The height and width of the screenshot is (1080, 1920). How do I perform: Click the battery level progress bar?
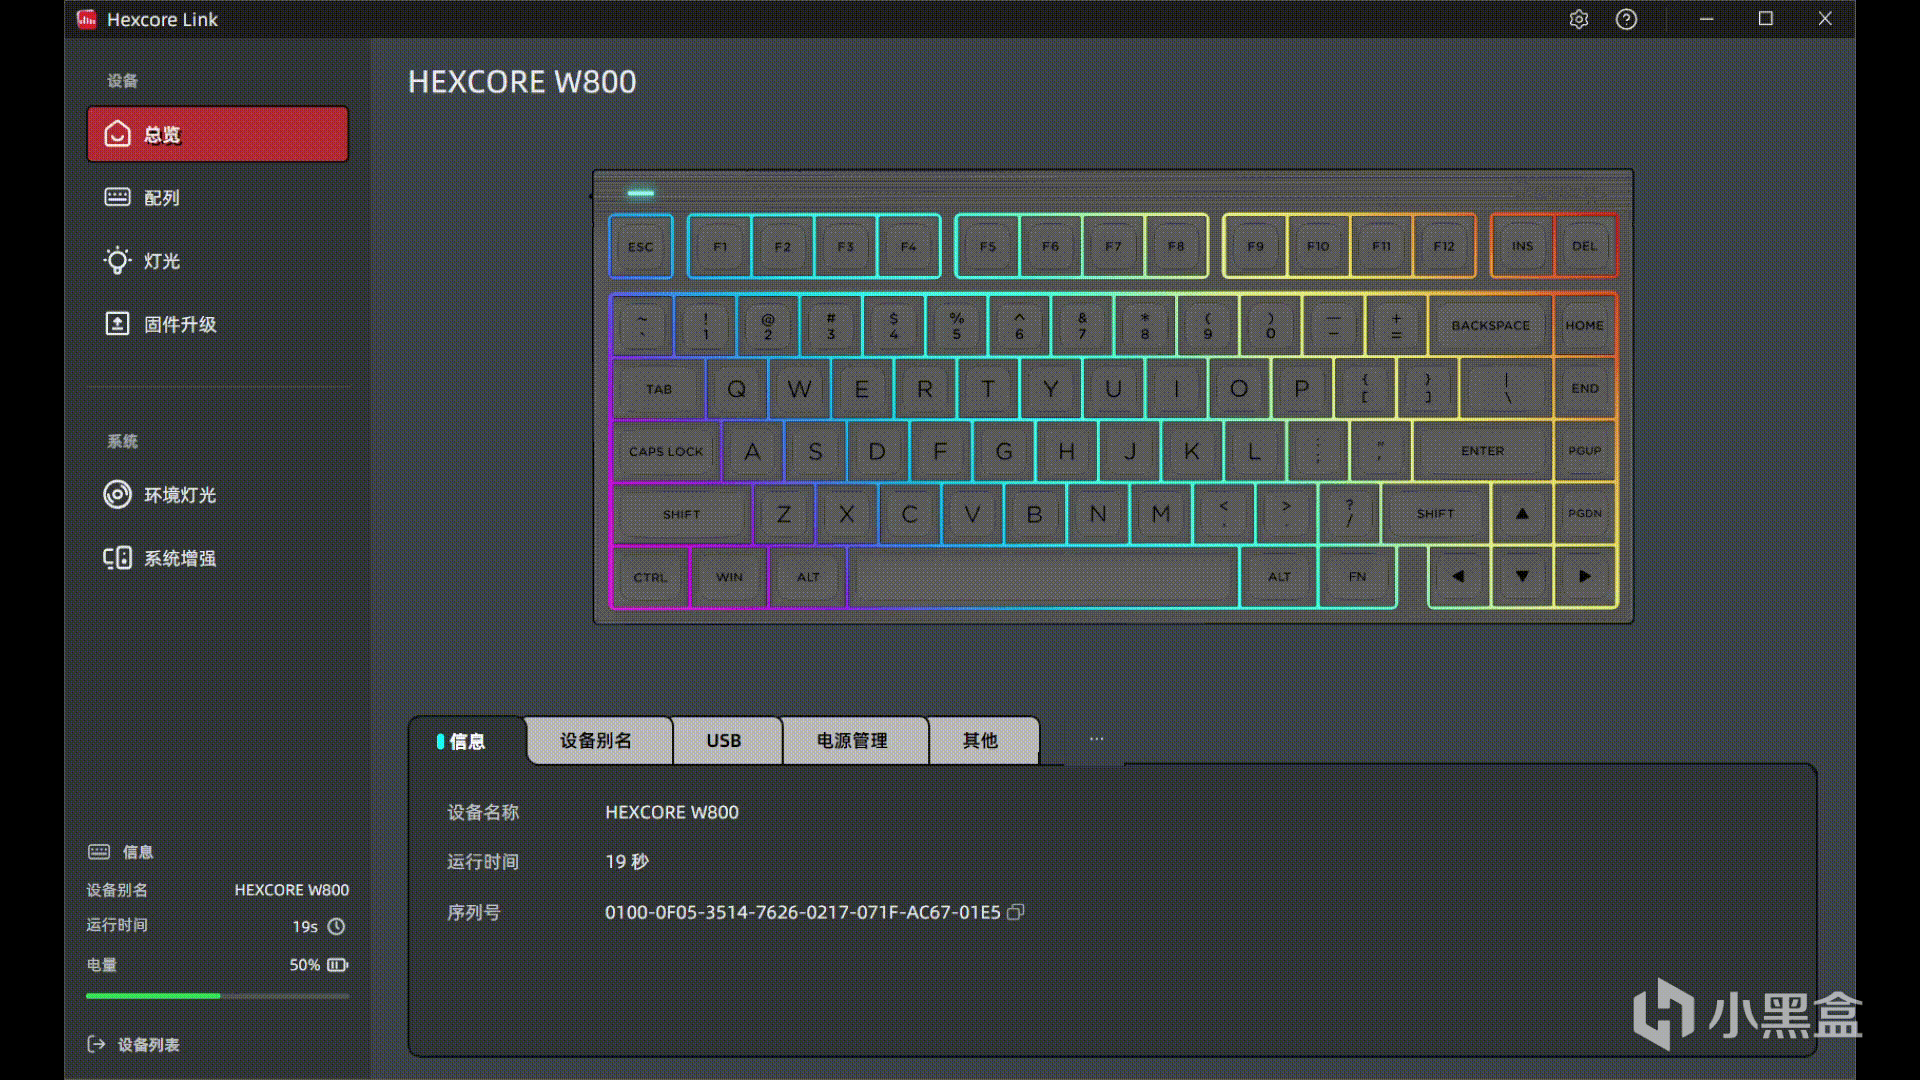click(x=218, y=996)
